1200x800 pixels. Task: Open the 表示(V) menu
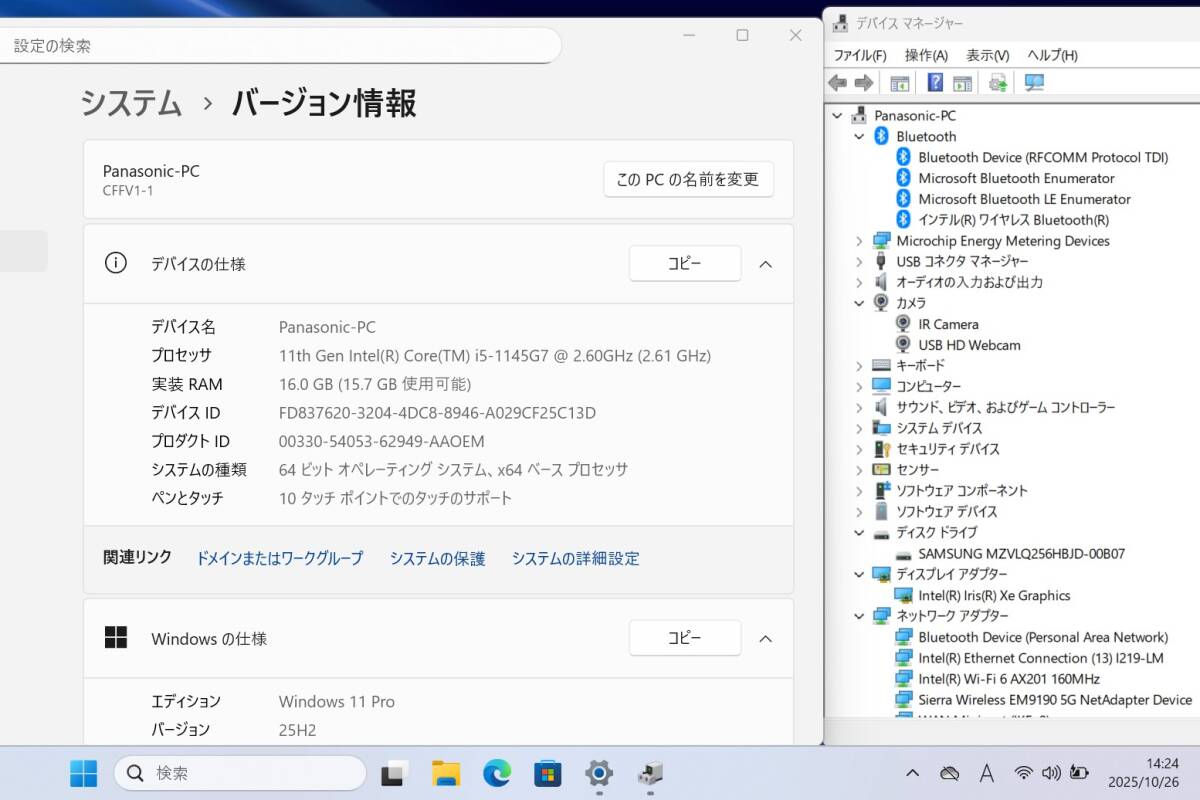pos(987,55)
